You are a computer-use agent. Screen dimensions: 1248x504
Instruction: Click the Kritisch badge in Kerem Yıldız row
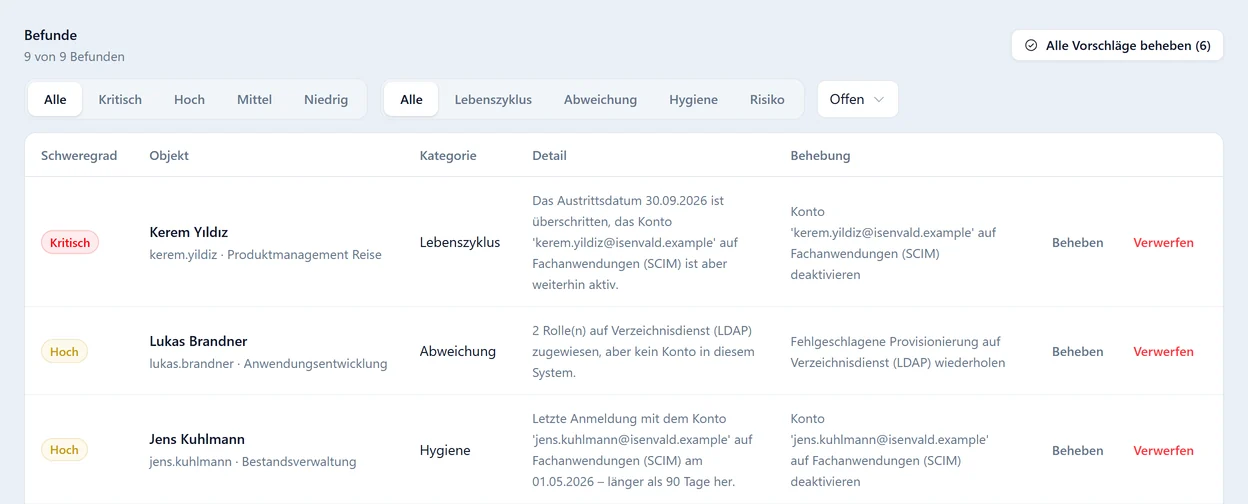tap(70, 242)
